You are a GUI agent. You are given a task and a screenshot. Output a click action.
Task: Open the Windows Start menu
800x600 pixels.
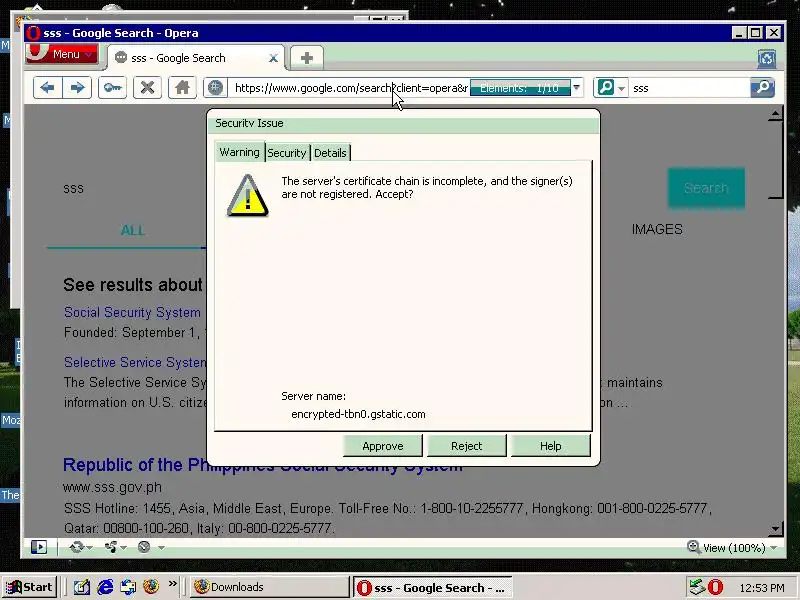click(x=30, y=587)
